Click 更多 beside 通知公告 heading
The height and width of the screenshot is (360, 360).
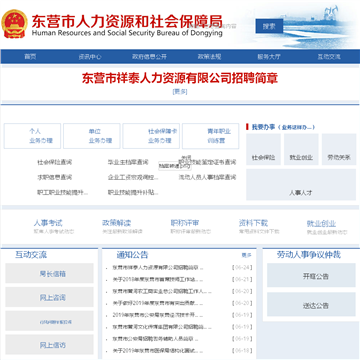coord(247,255)
